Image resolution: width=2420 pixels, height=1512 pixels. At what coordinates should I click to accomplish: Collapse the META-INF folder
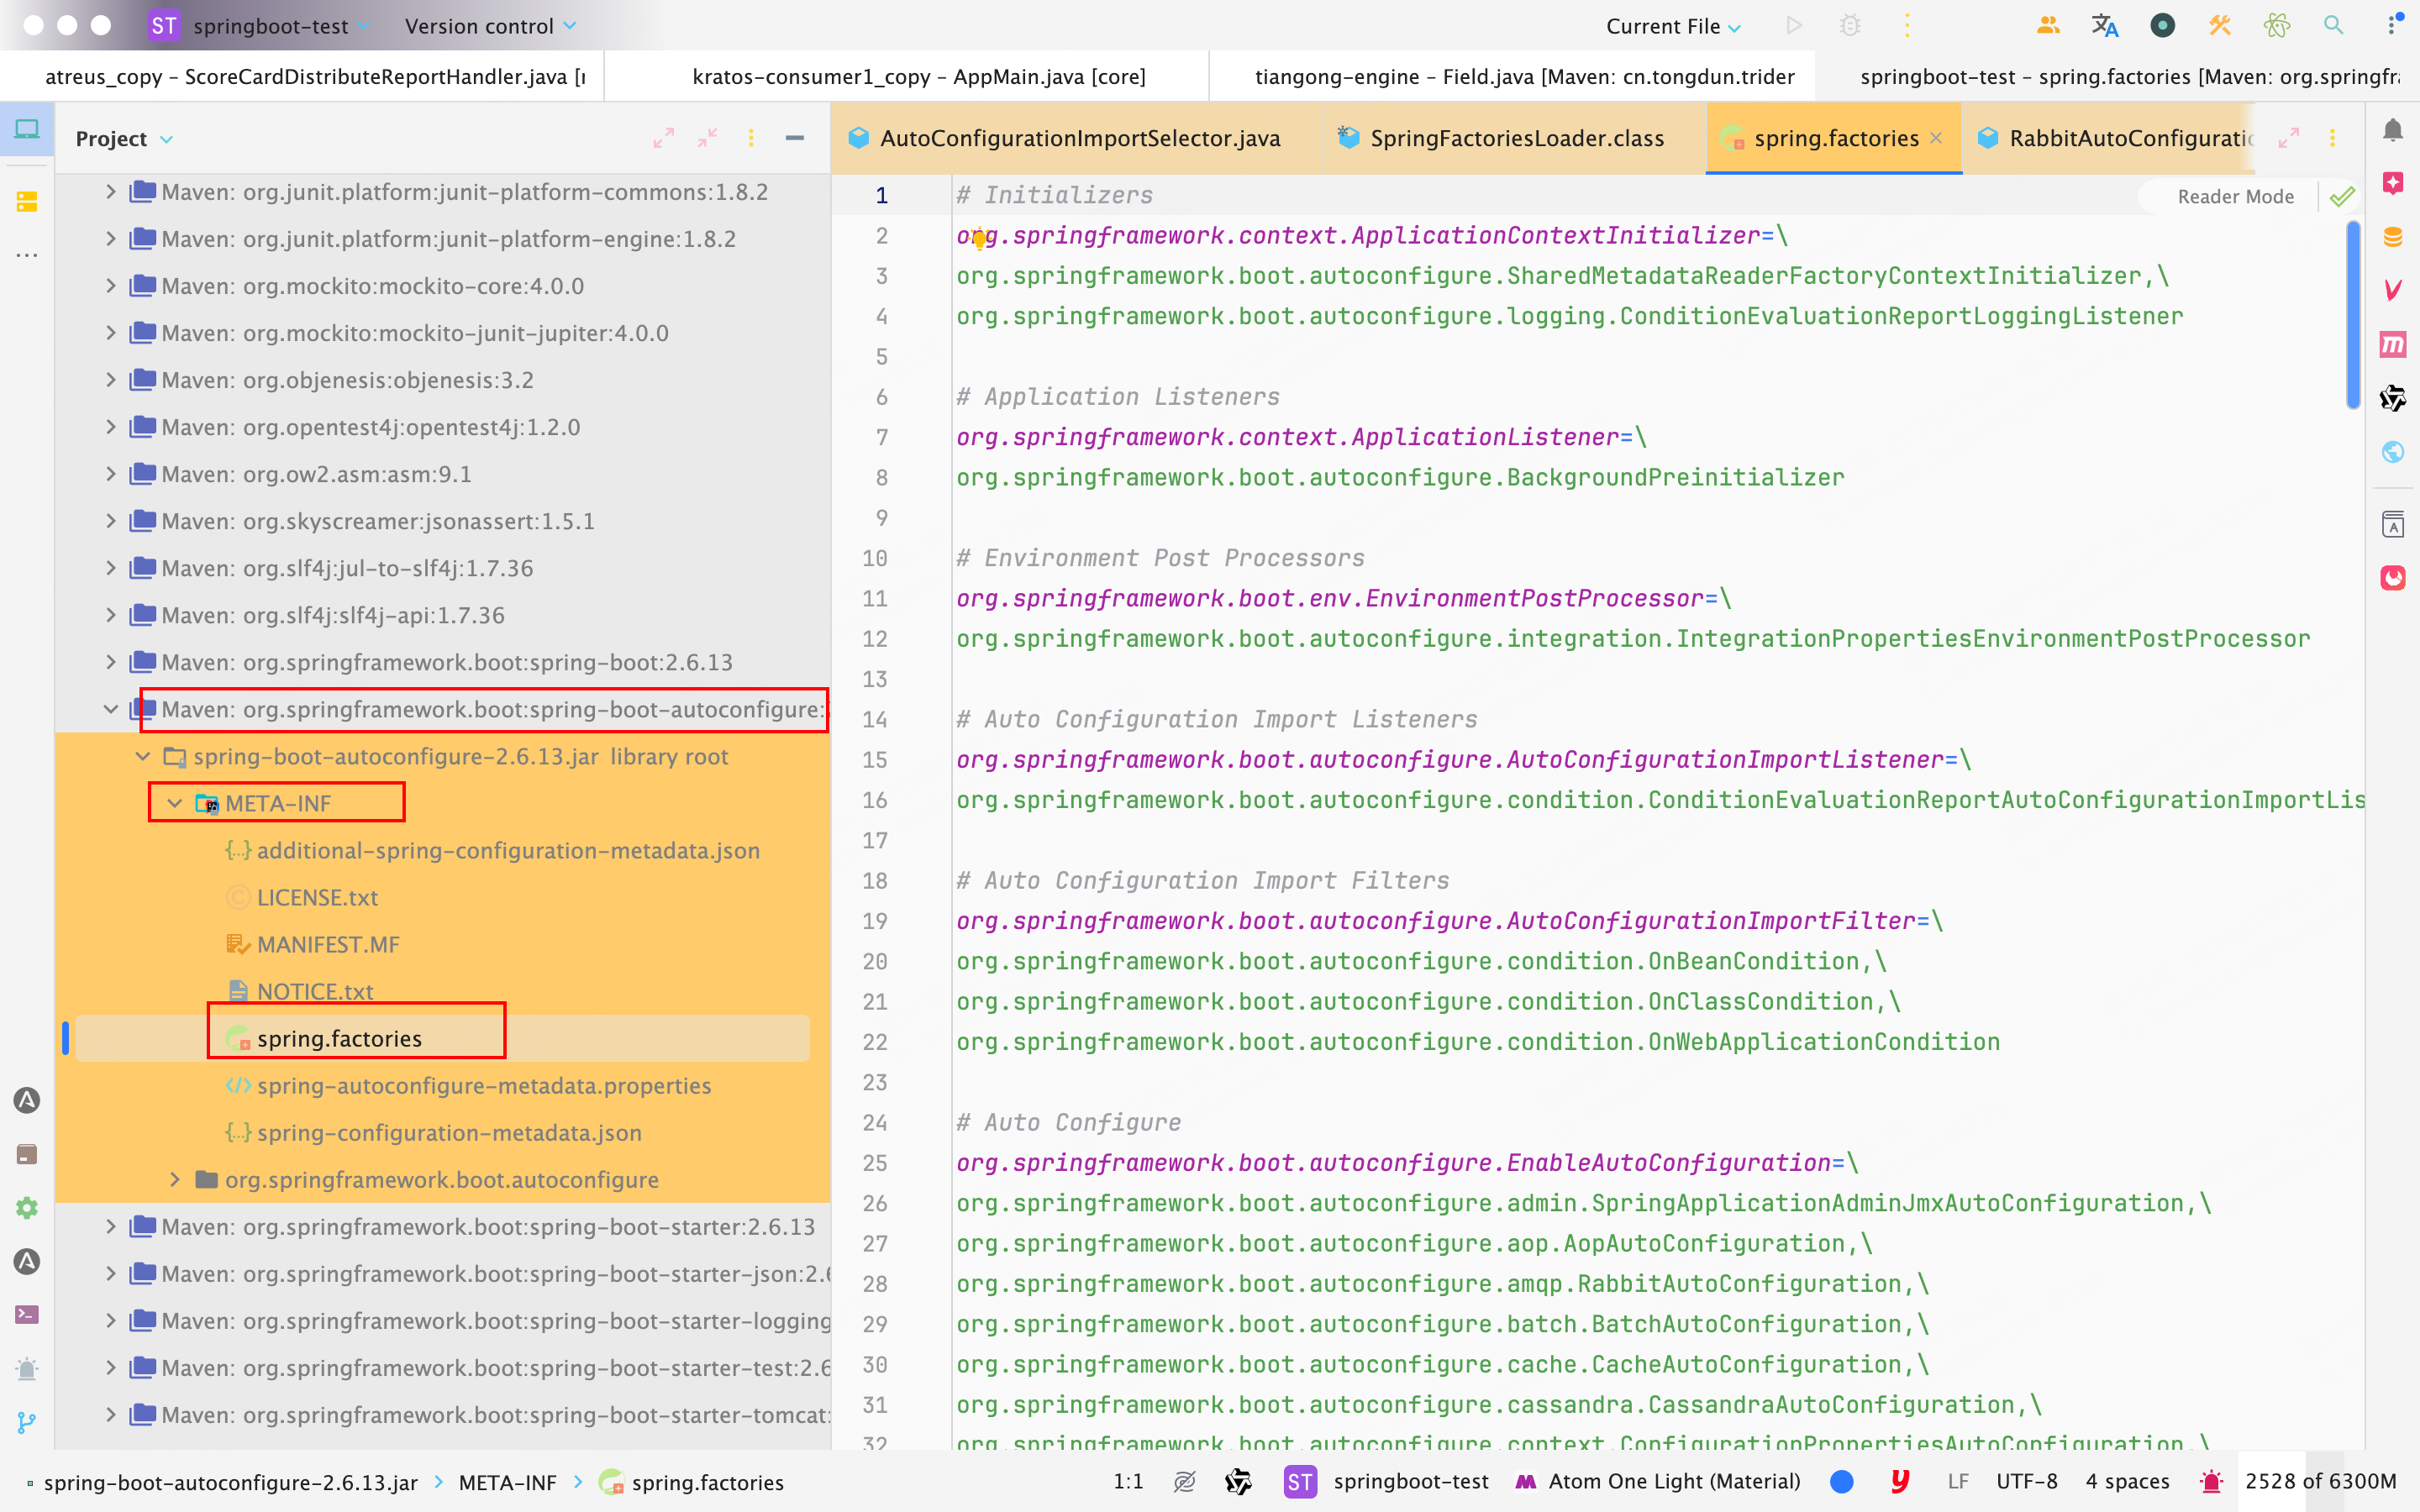tap(175, 803)
